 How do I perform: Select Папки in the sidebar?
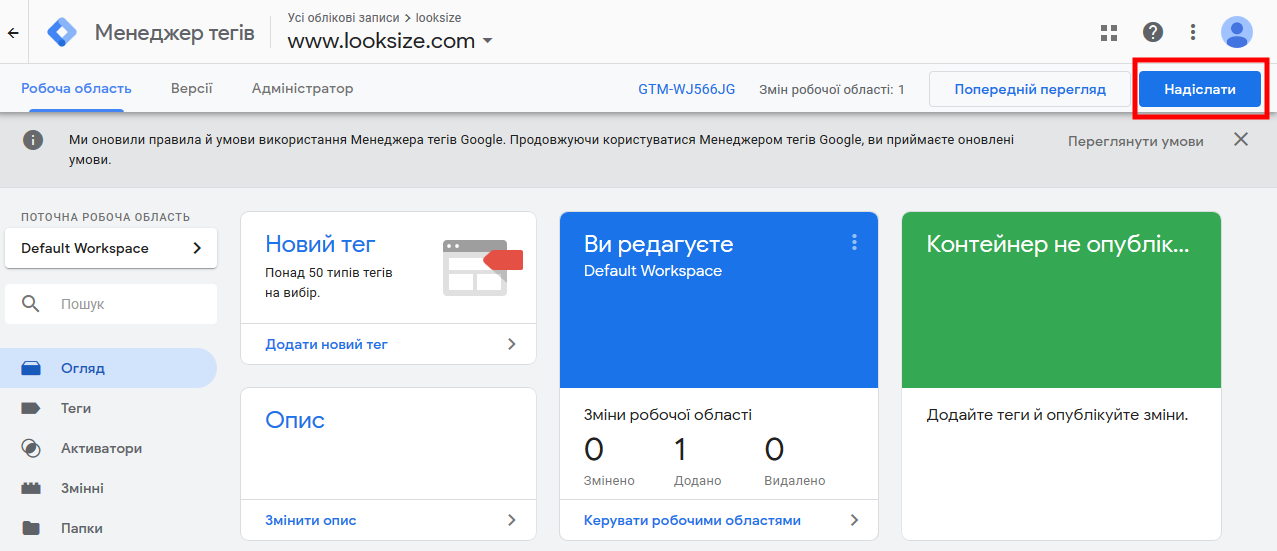[108, 528]
